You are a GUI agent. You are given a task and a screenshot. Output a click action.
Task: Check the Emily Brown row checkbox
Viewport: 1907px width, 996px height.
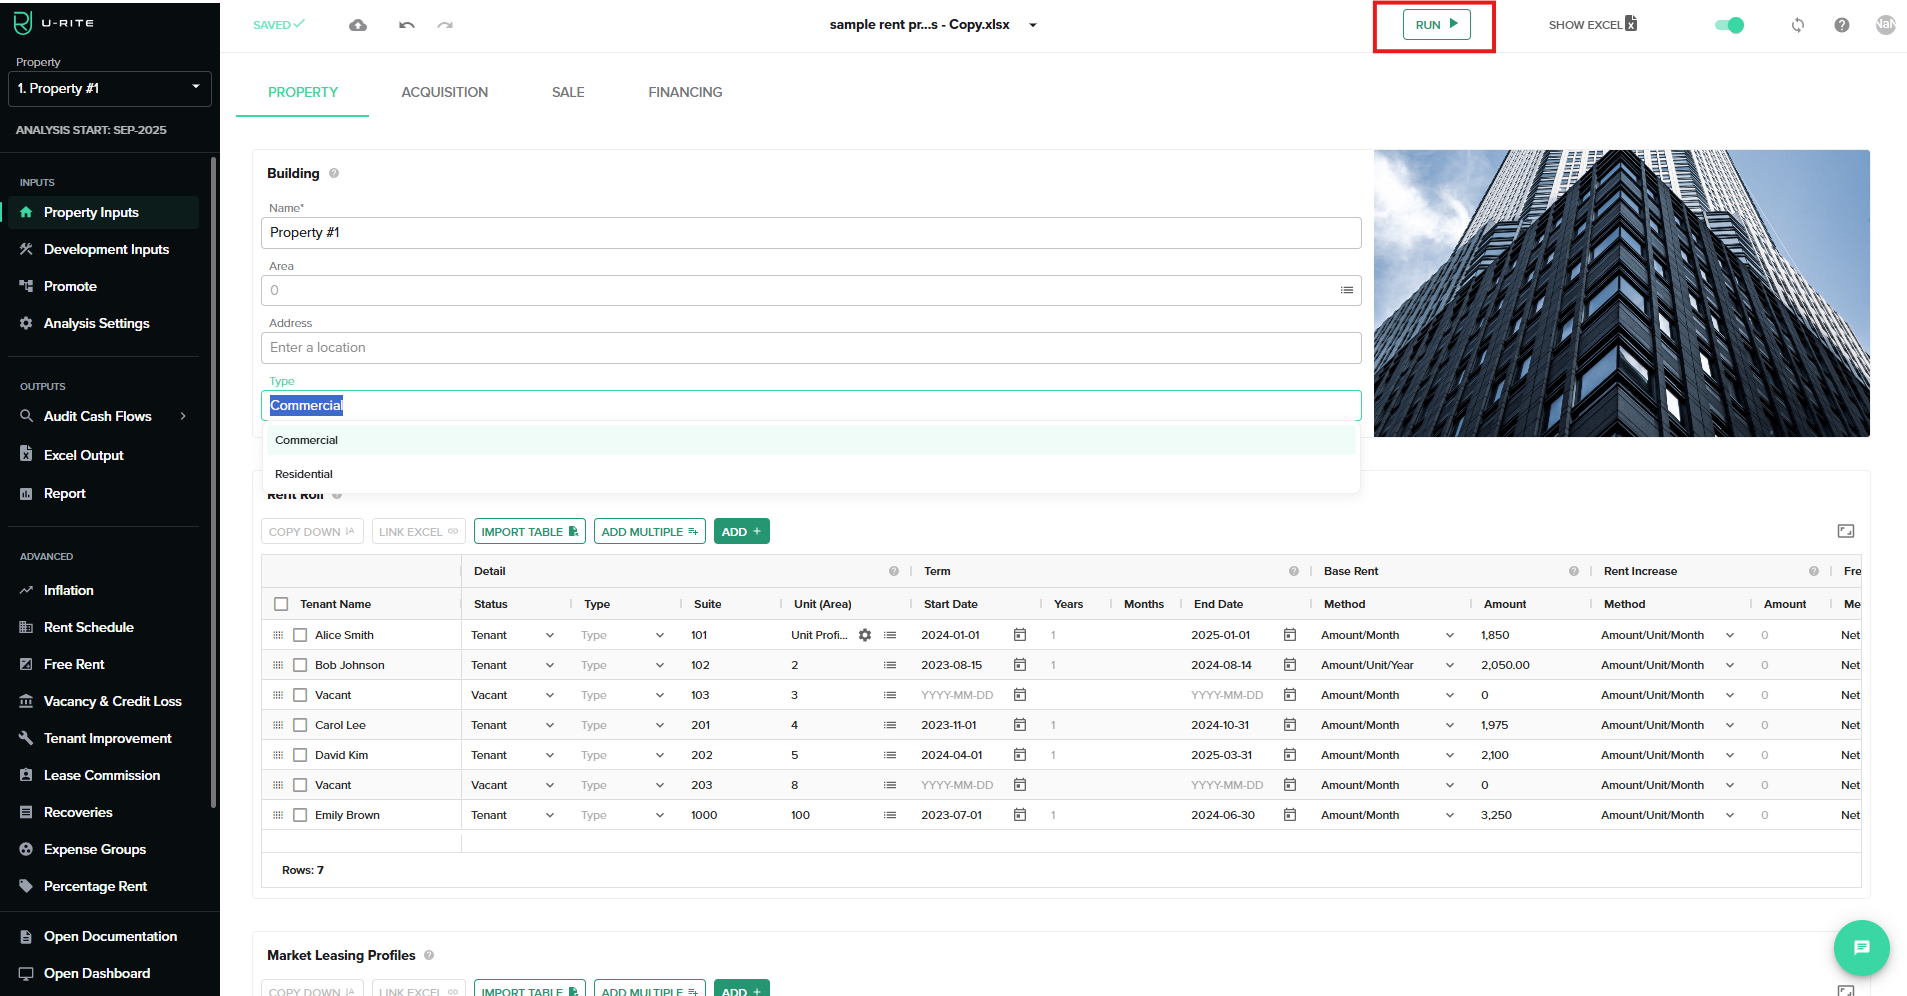300,815
